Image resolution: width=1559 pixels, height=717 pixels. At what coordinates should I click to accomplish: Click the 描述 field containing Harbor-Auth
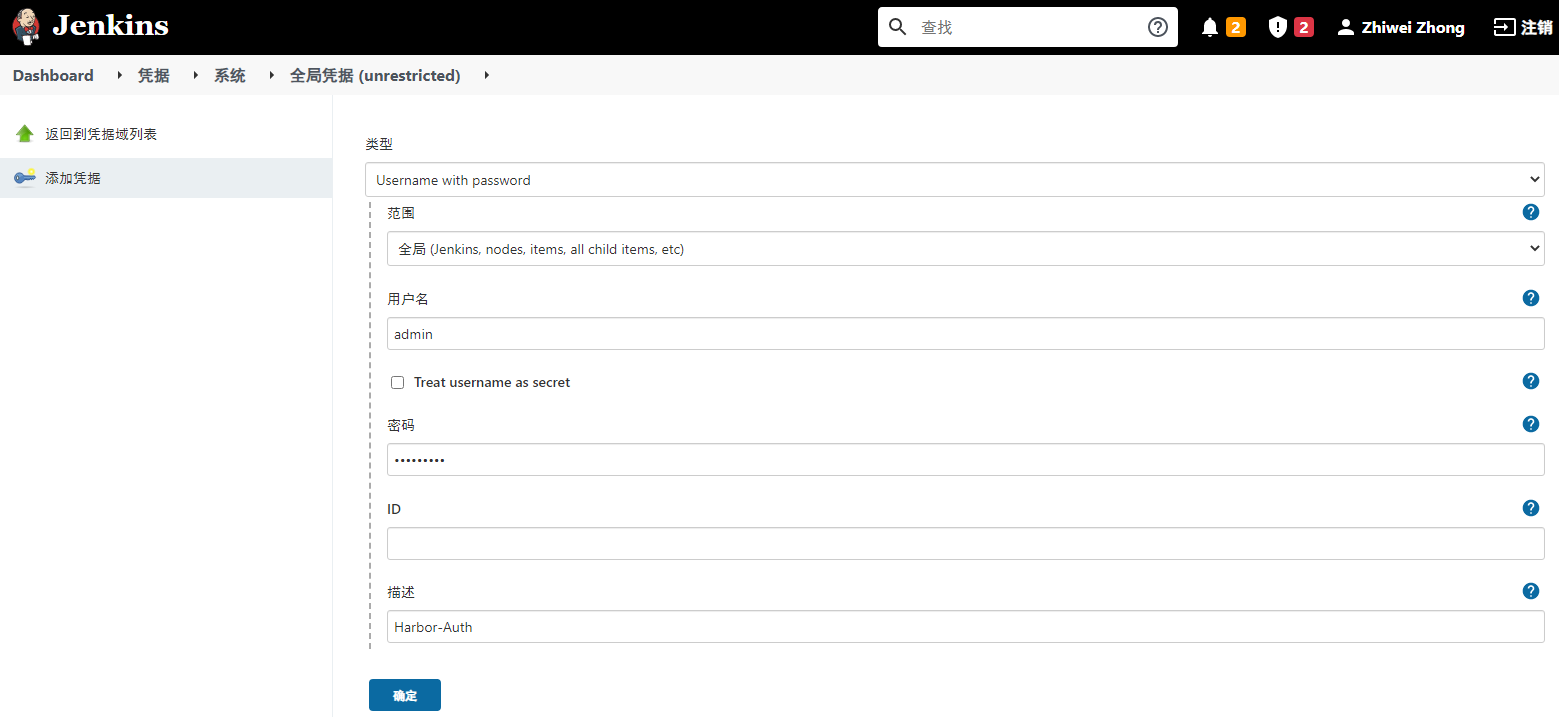coord(965,627)
